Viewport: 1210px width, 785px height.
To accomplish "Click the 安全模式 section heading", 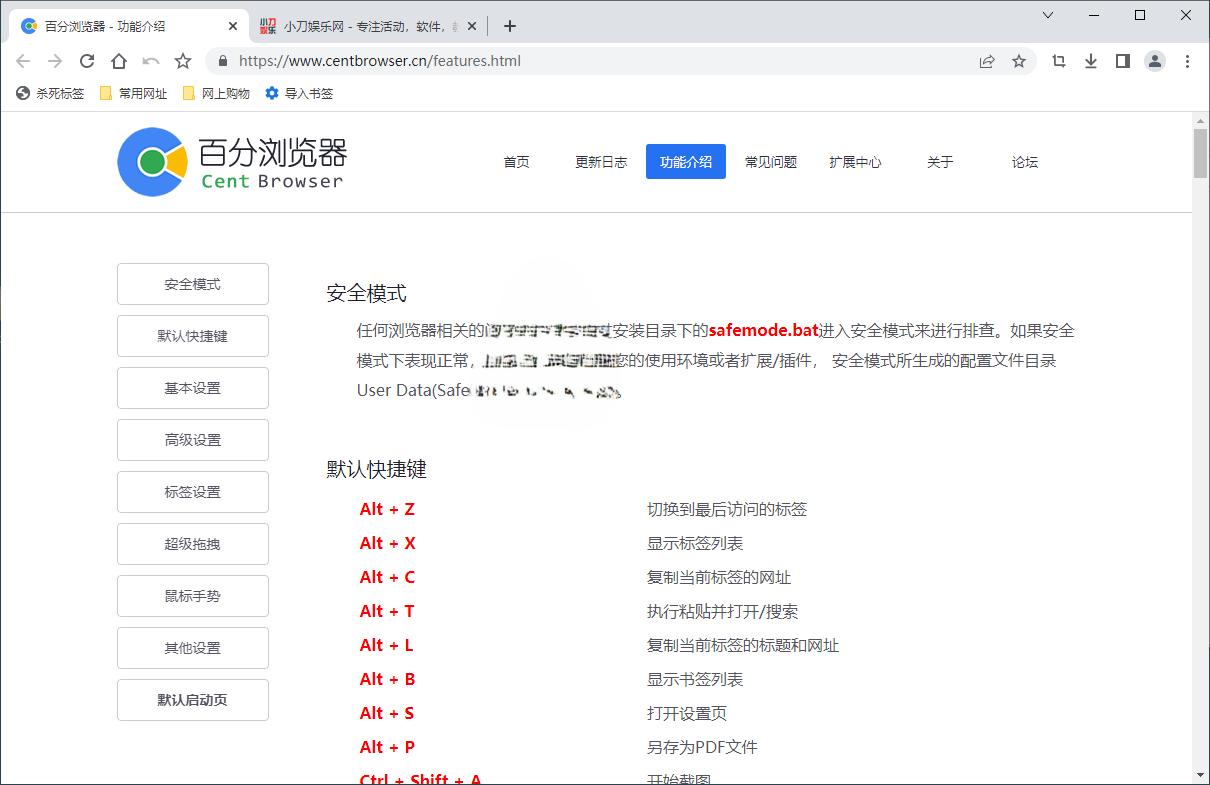I will pos(367,293).
